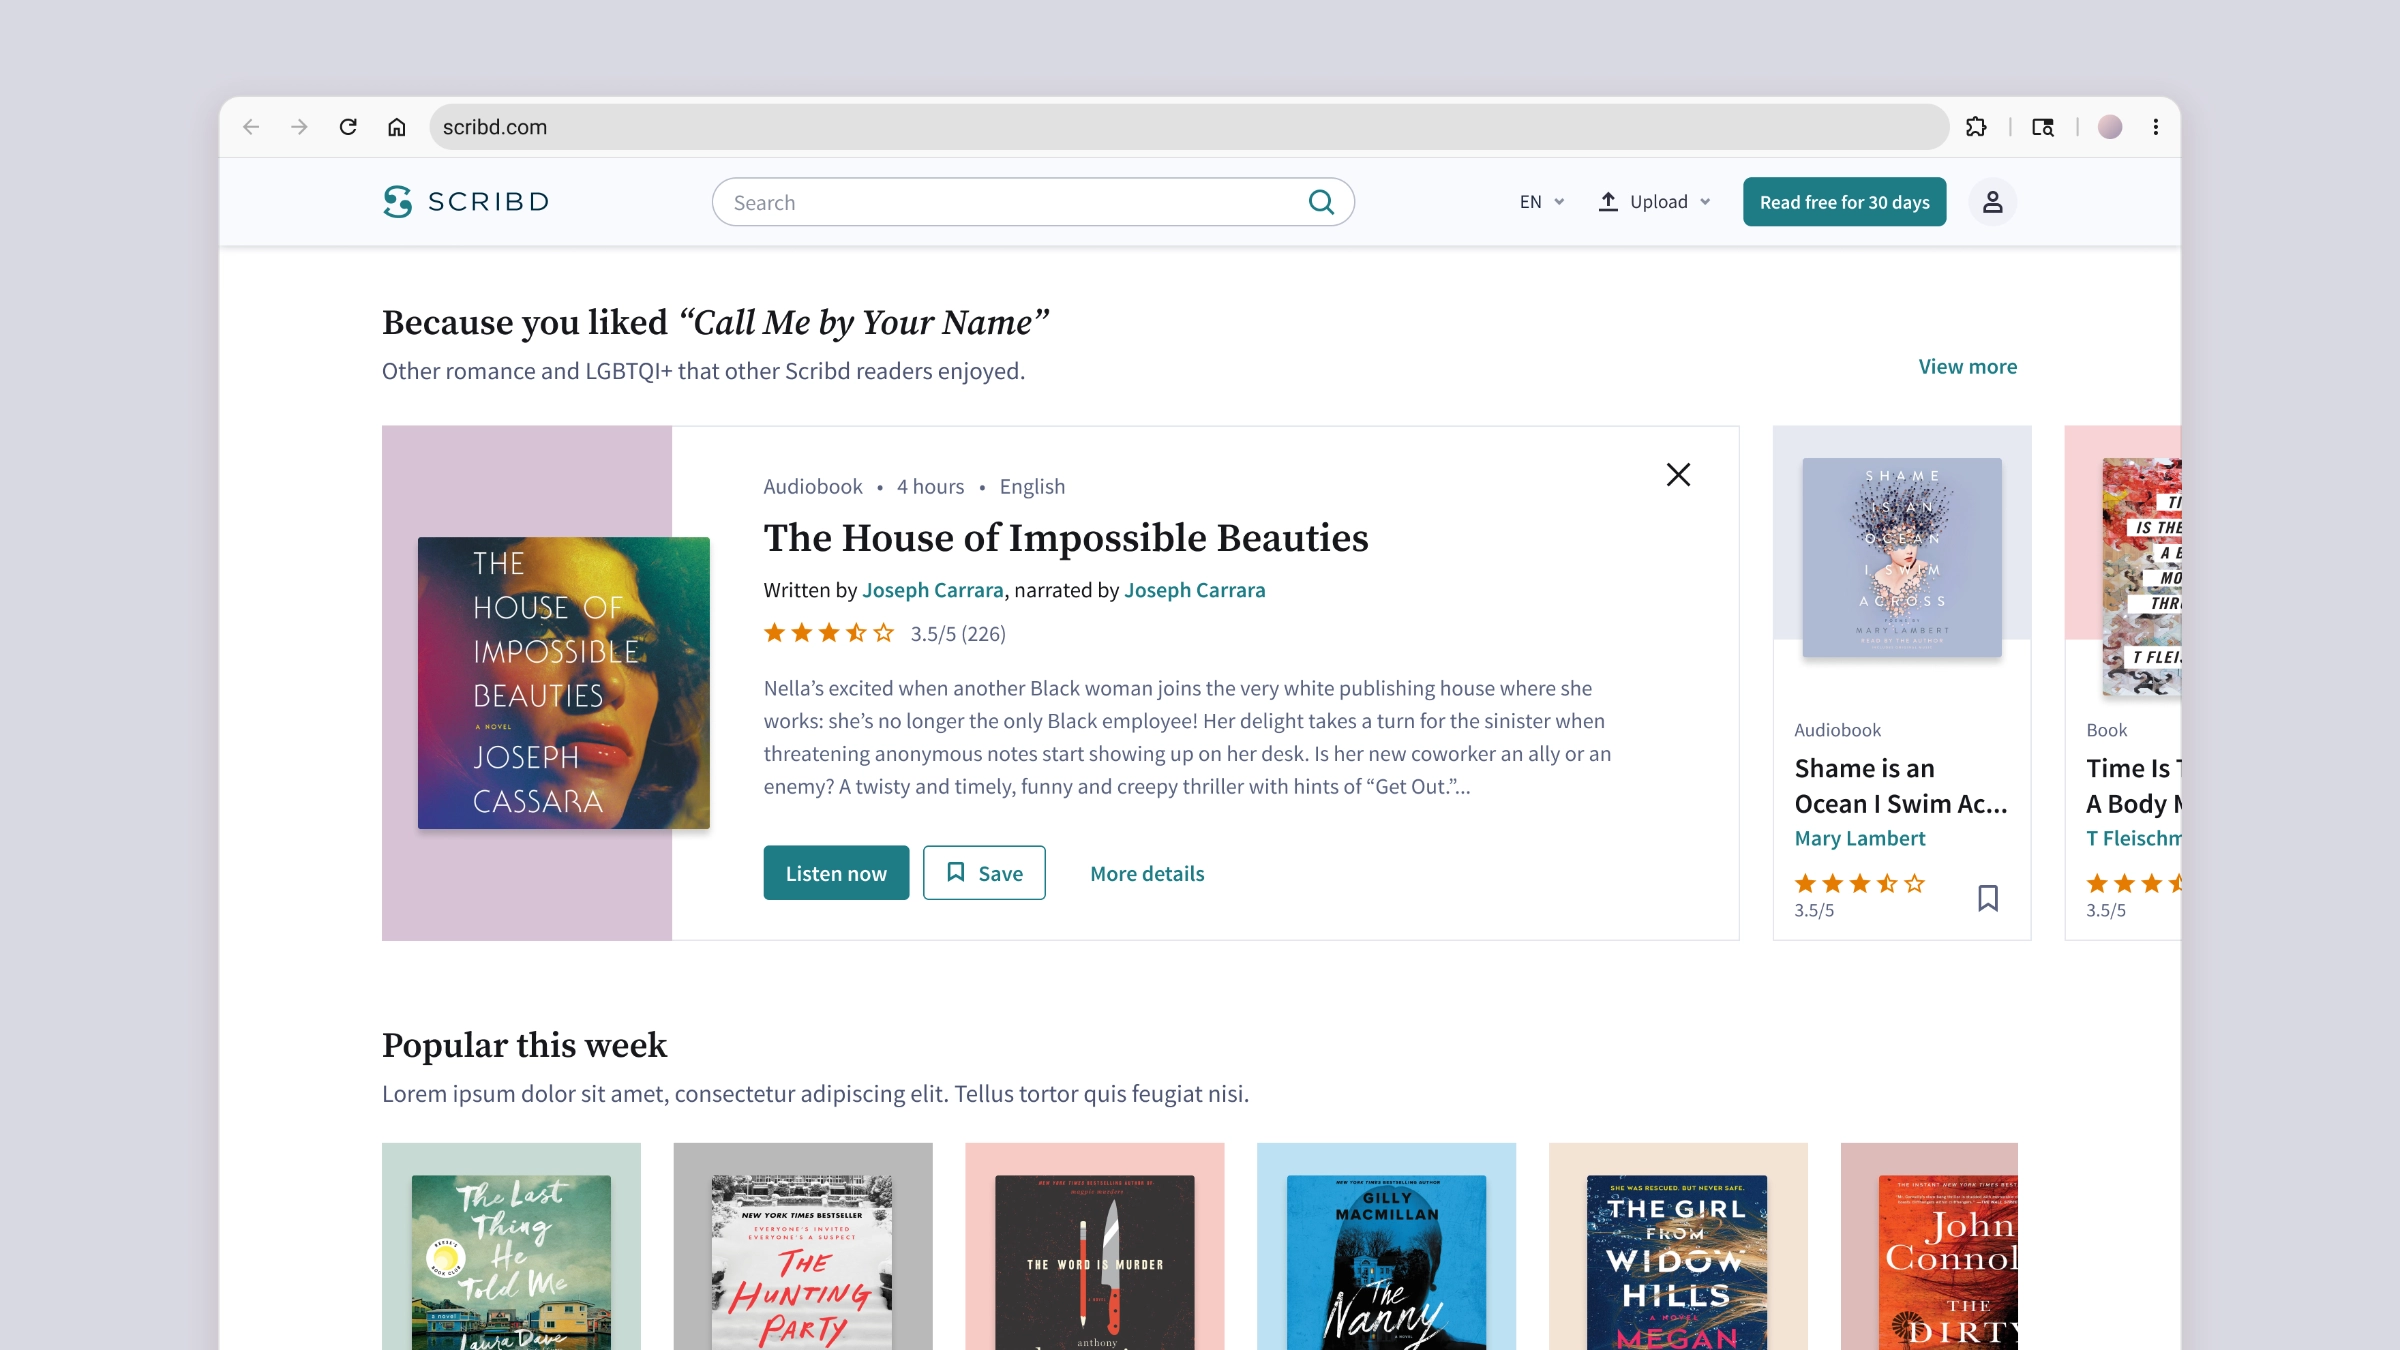The width and height of the screenshot is (2400, 1350).
Task: Open the browser three-dot menu
Action: pyautogui.click(x=2156, y=127)
